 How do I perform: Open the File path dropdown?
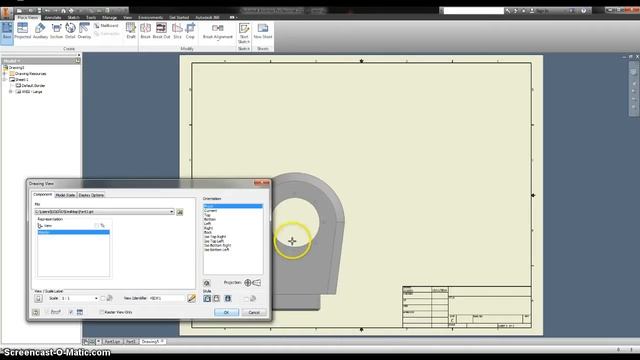(x=171, y=212)
